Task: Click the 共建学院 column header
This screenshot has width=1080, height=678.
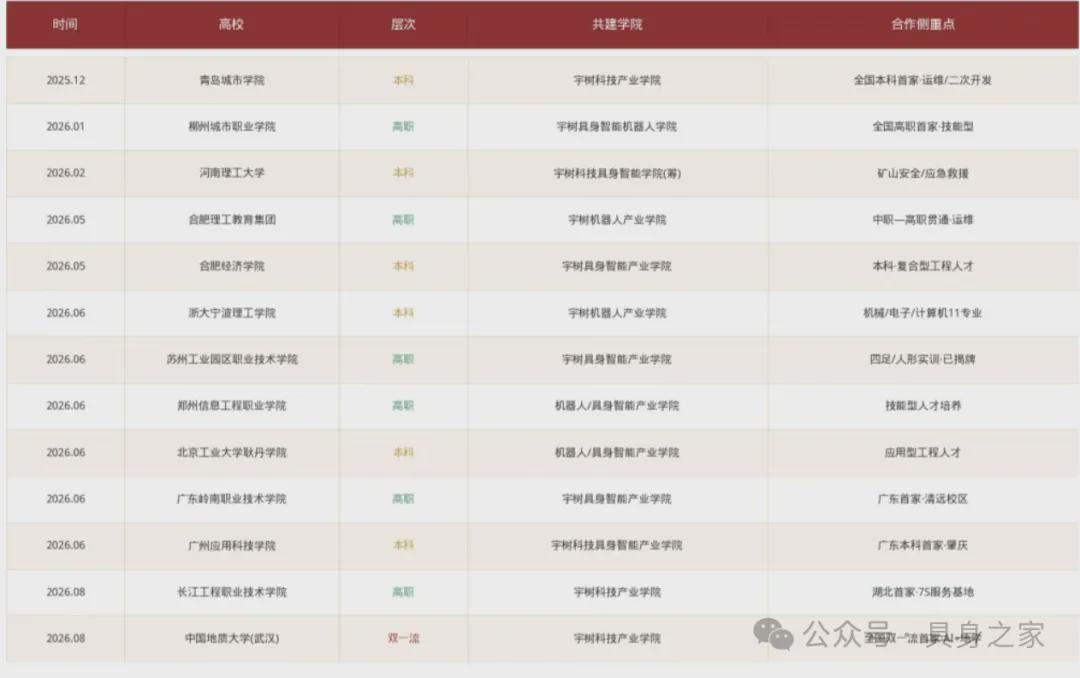Action: coord(617,24)
